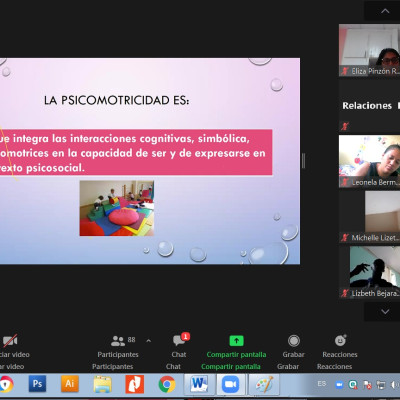This screenshot has width=400, height=400.
Task: Select Michelle Lizet's video thumbnail
Action: 369,217
